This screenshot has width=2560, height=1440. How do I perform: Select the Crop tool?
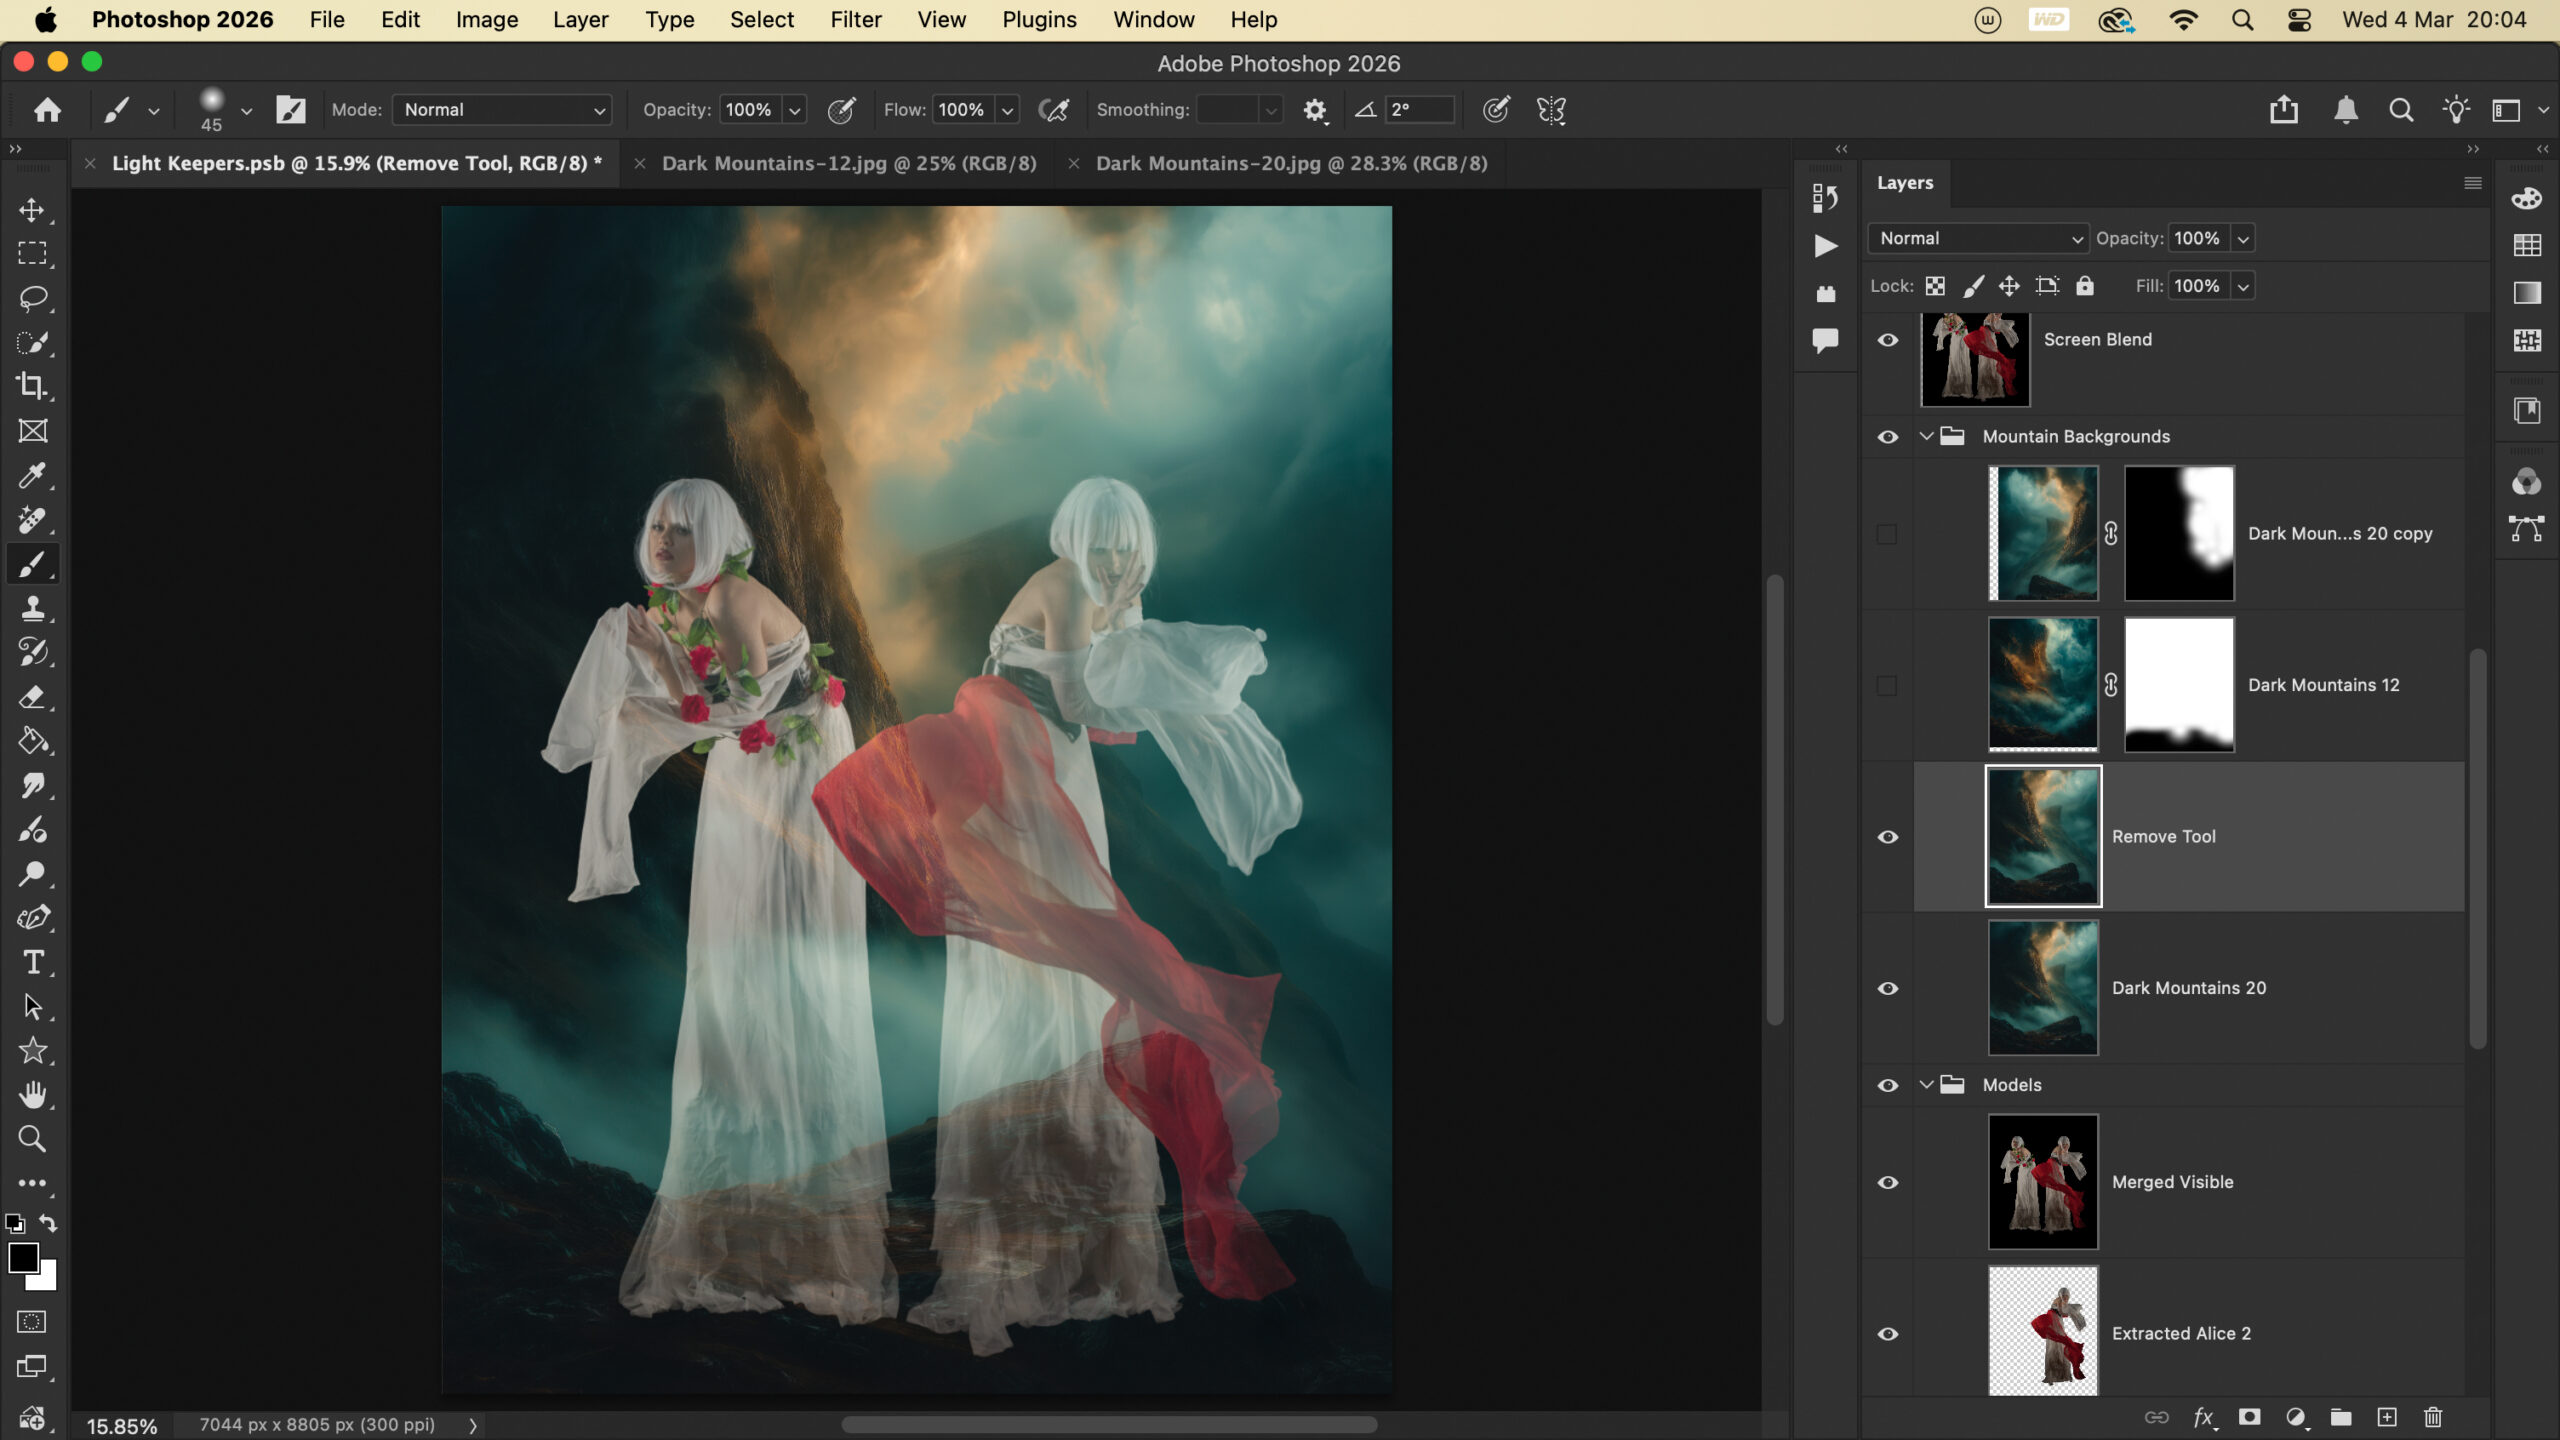click(32, 386)
